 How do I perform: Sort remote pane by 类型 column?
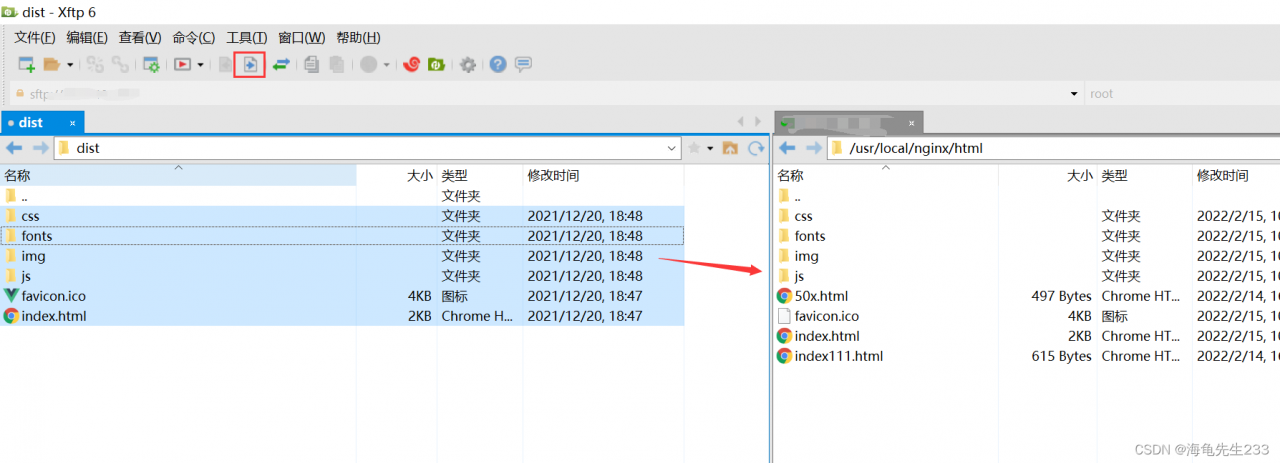(x=1144, y=175)
